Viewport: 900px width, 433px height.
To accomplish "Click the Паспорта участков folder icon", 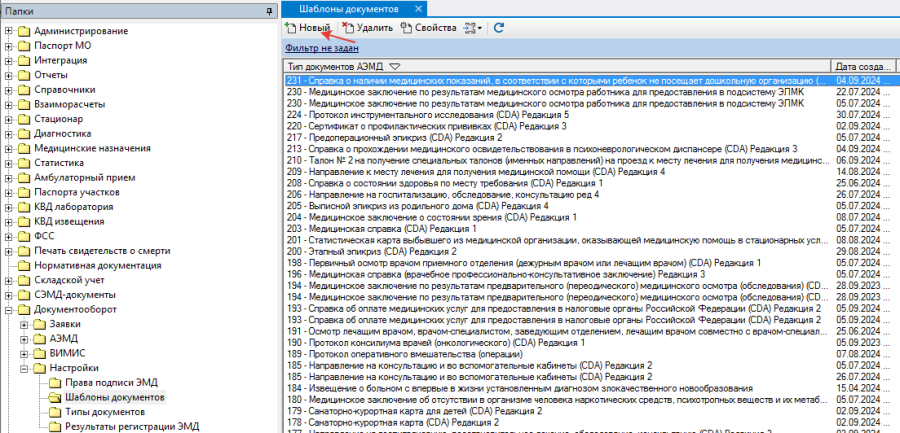I will [x=24, y=192].
